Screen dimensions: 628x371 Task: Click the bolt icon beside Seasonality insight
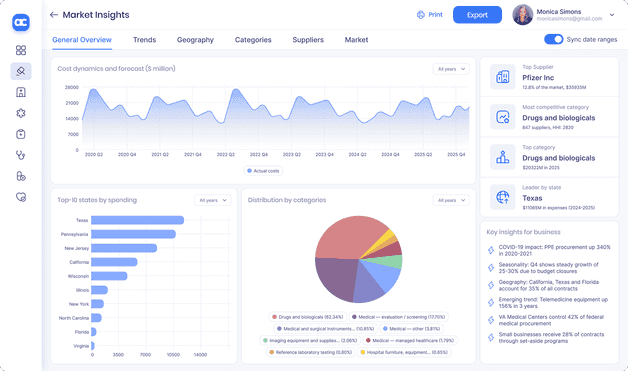491,268
